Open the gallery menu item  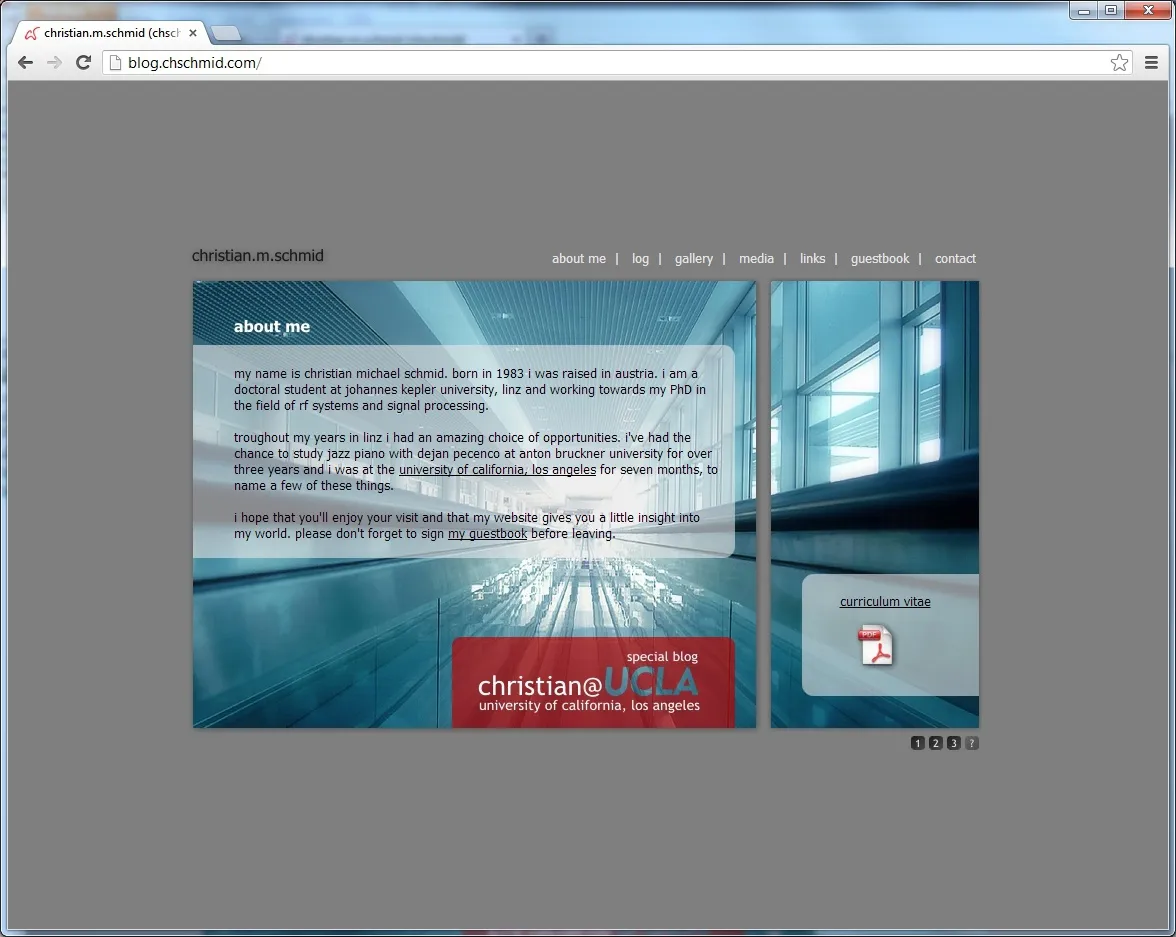point(694,259)
